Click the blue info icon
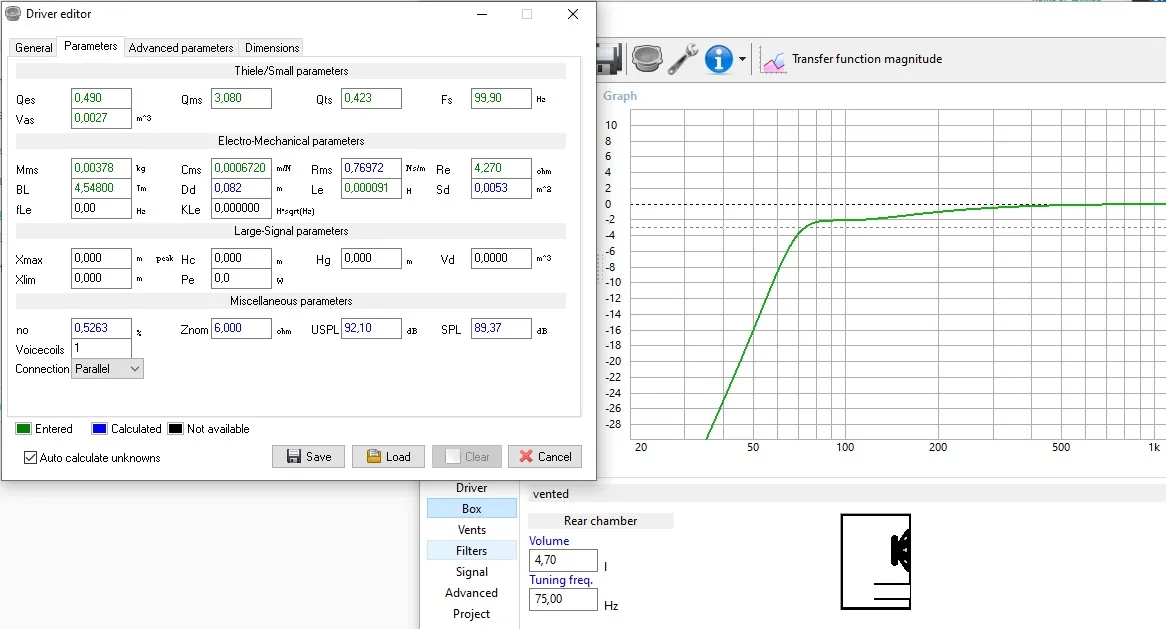Screen dimensions: 1167x629 pyautogui.click(x=718, y=59)
